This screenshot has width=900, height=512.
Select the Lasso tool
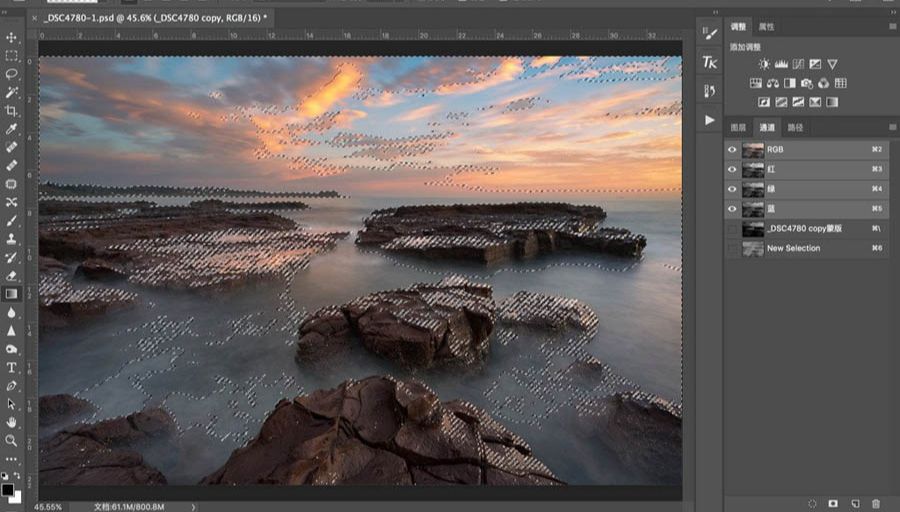pyautogui.click(x=11, y=74)
